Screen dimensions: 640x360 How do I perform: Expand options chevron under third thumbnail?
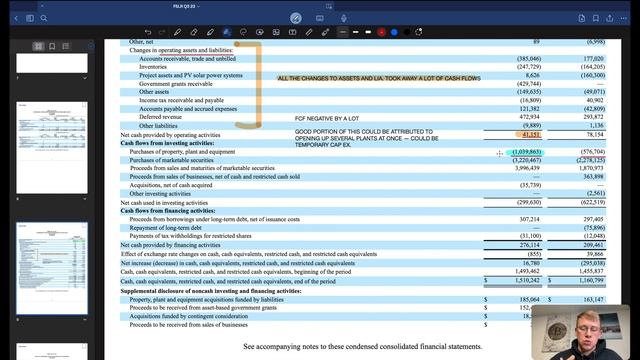(x=84, y=320)
